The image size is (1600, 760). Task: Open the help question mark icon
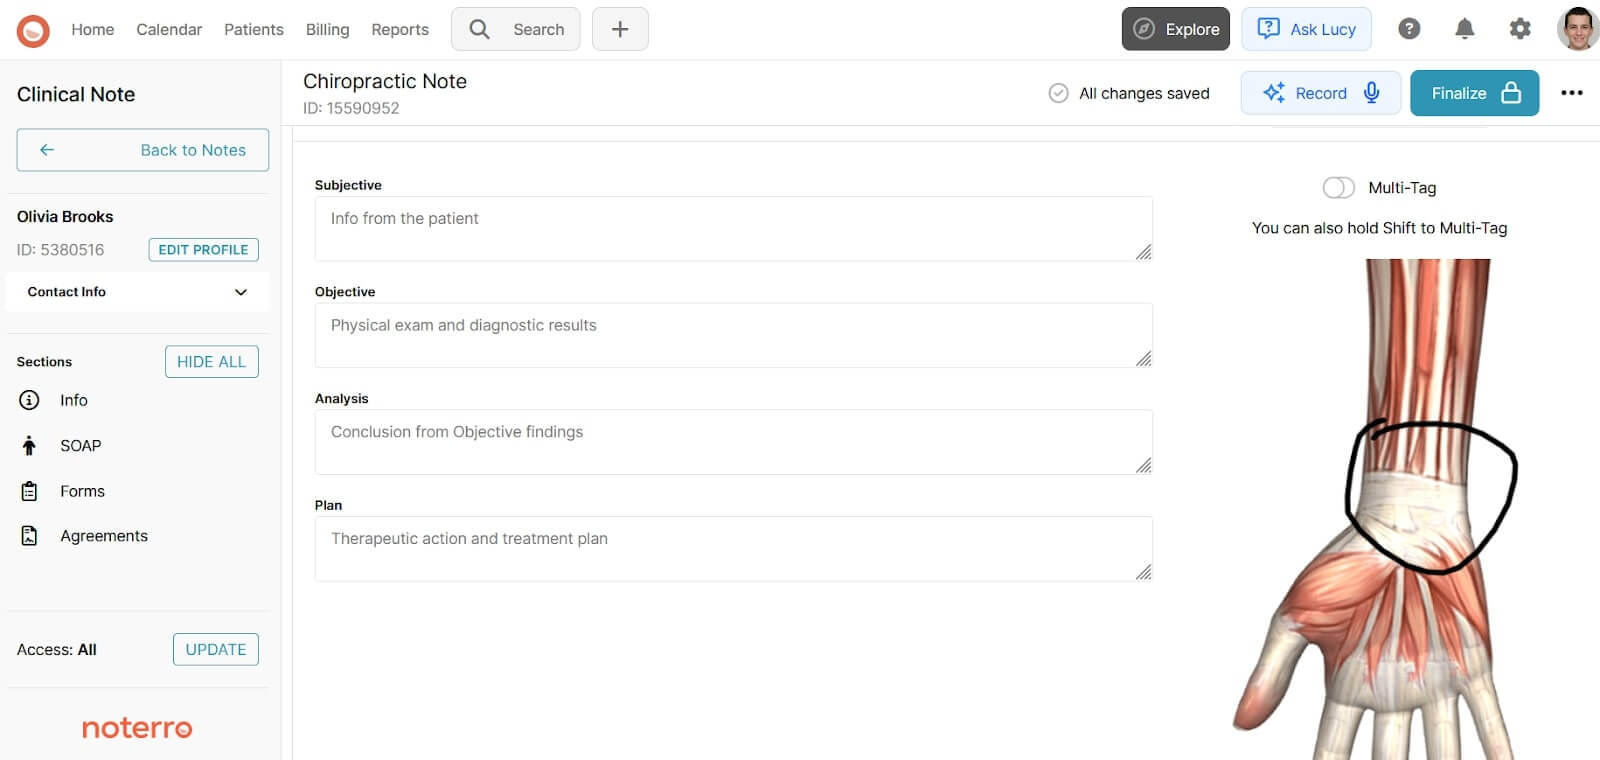pyautogui.click(x=1409, y=29)
